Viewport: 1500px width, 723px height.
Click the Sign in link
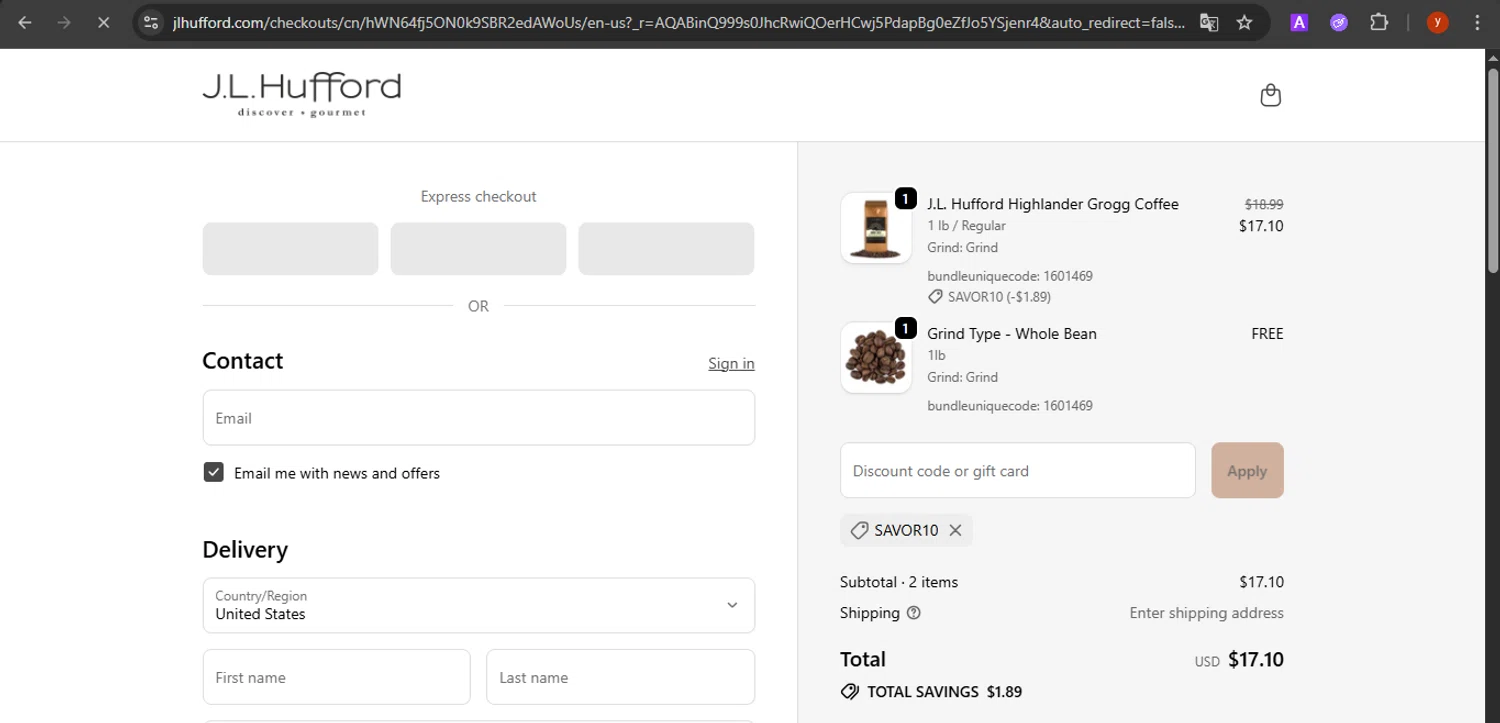point(731,363)
